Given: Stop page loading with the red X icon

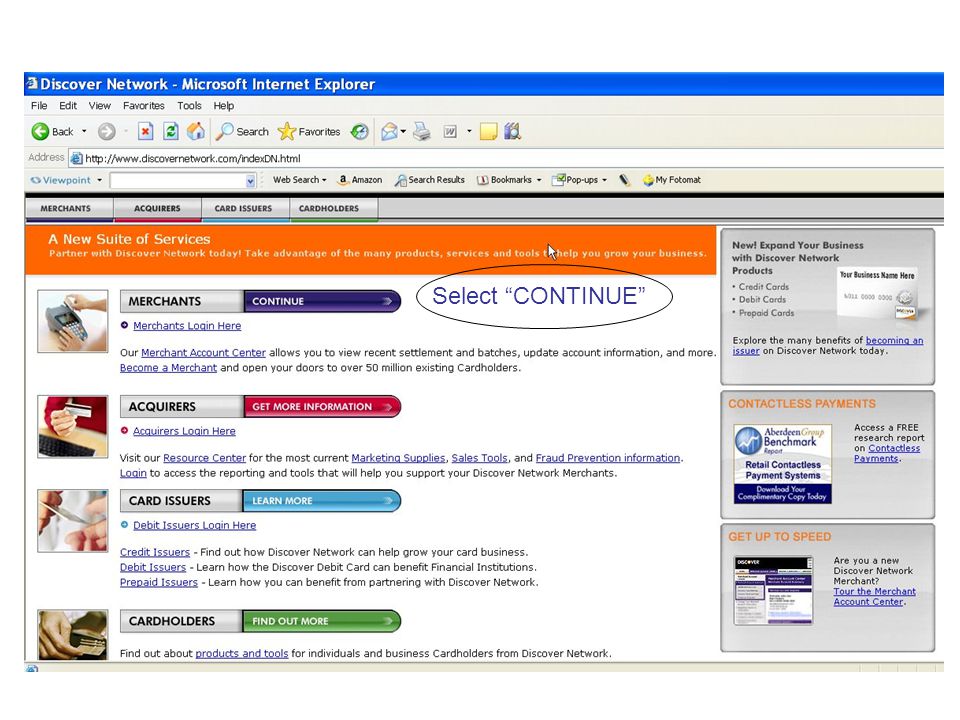Looking at the screenshot, I should coord(145,132).
